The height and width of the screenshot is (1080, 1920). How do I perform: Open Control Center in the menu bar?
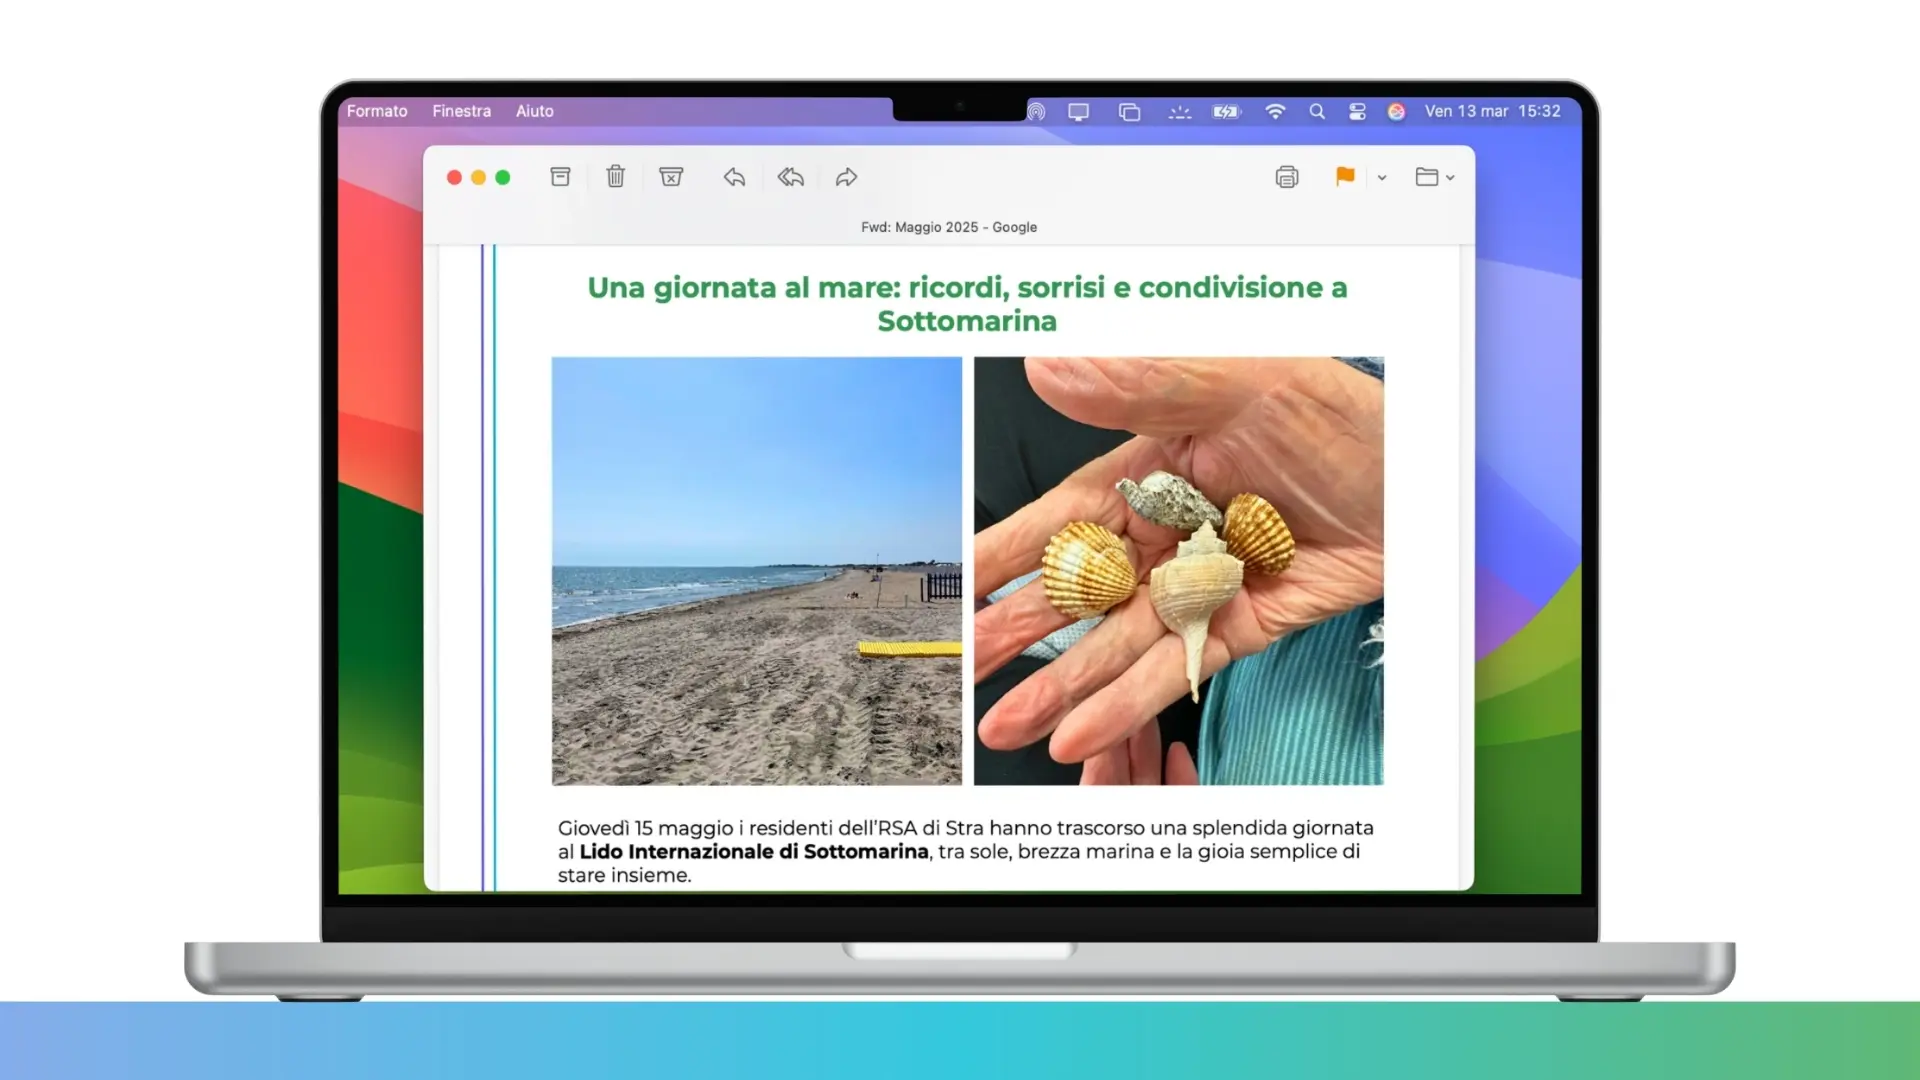click(1357, 112)
